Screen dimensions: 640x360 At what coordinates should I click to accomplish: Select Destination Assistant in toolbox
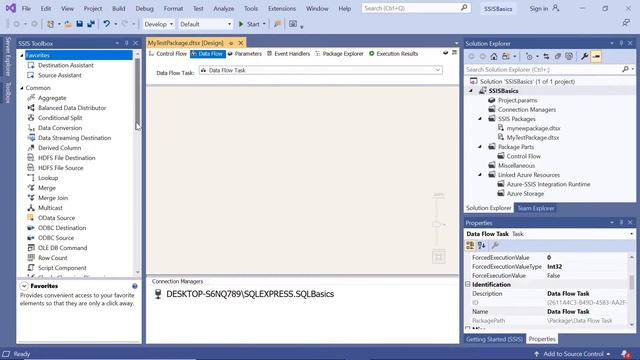pyautogui.click(x=66, y=65)
